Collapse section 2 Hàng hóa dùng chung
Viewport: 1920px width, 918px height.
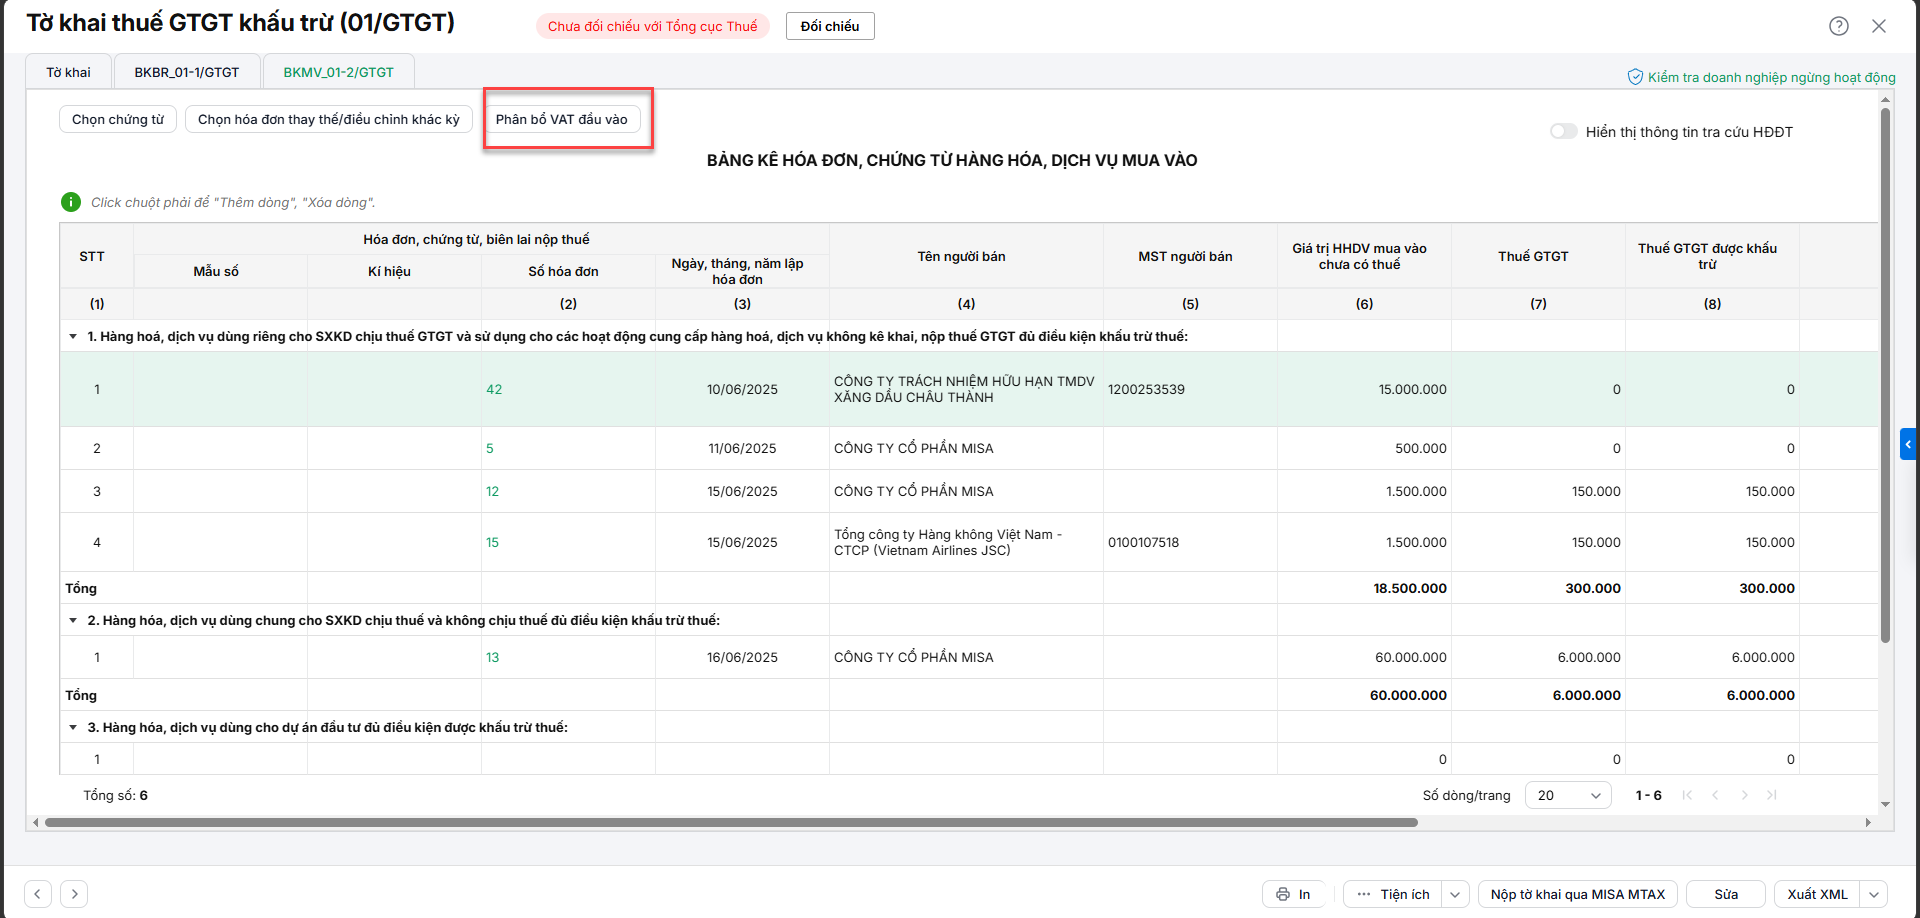[x=73, y=621]
